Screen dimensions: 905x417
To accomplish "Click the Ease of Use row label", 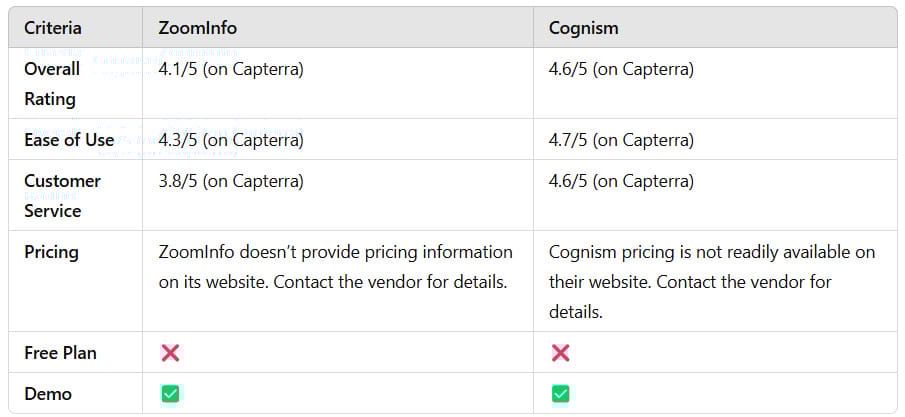I will point(69,140).
